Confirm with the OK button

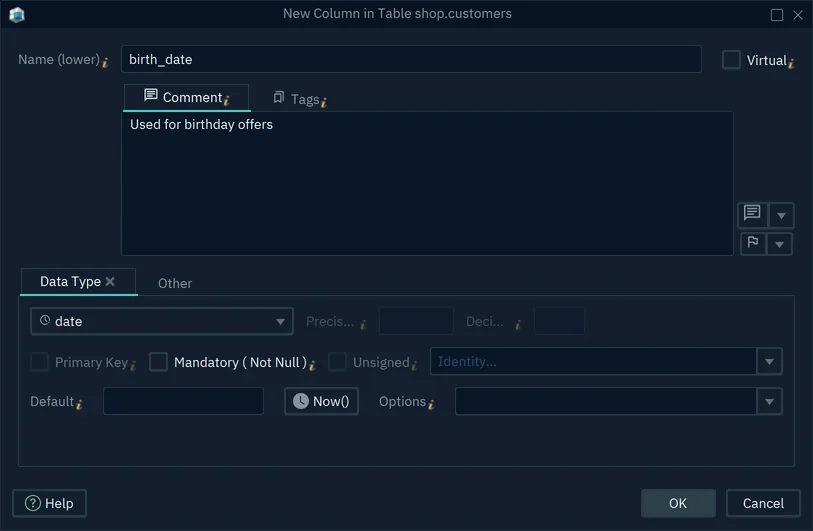[678, 503]
